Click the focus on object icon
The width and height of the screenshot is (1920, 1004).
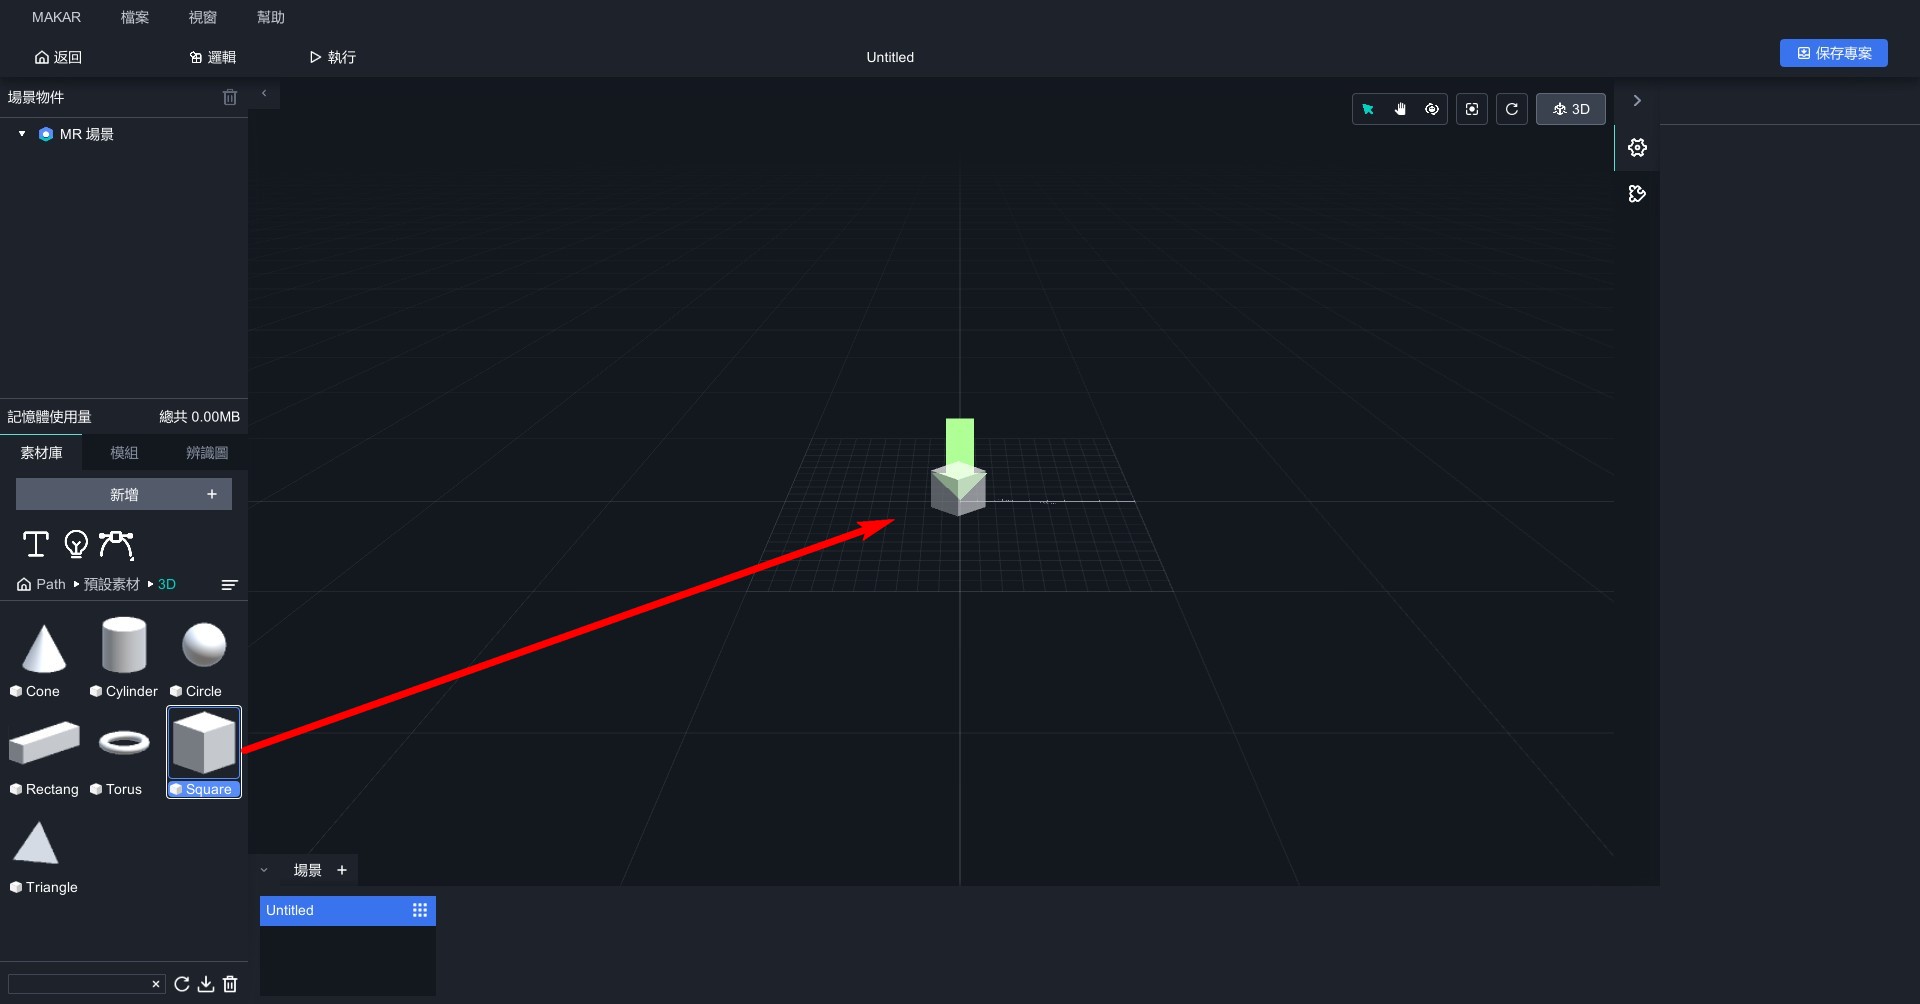pyautogui.click(x=1472, y=109)
